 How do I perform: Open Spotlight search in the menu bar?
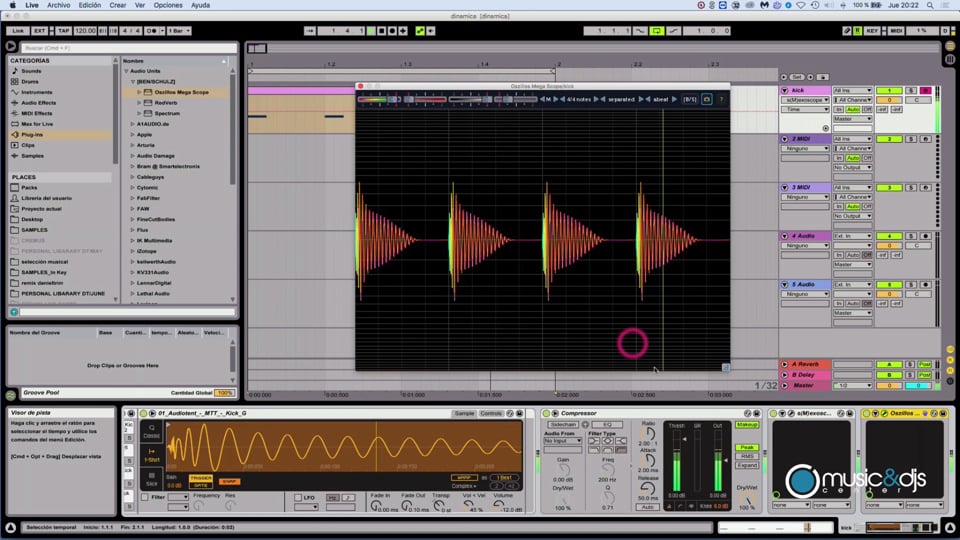coord(930,5)
